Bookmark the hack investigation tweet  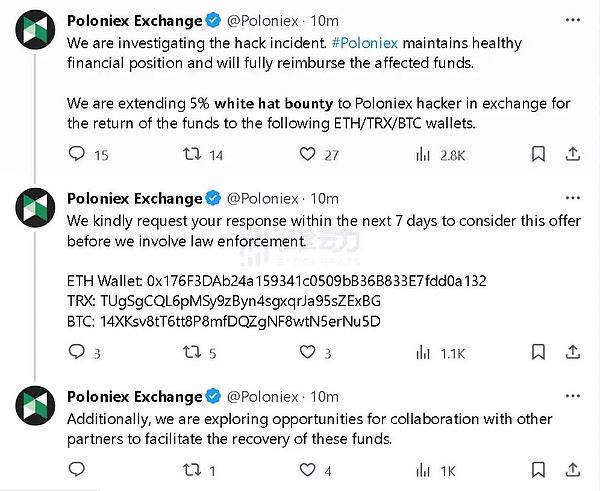(538, 155)
